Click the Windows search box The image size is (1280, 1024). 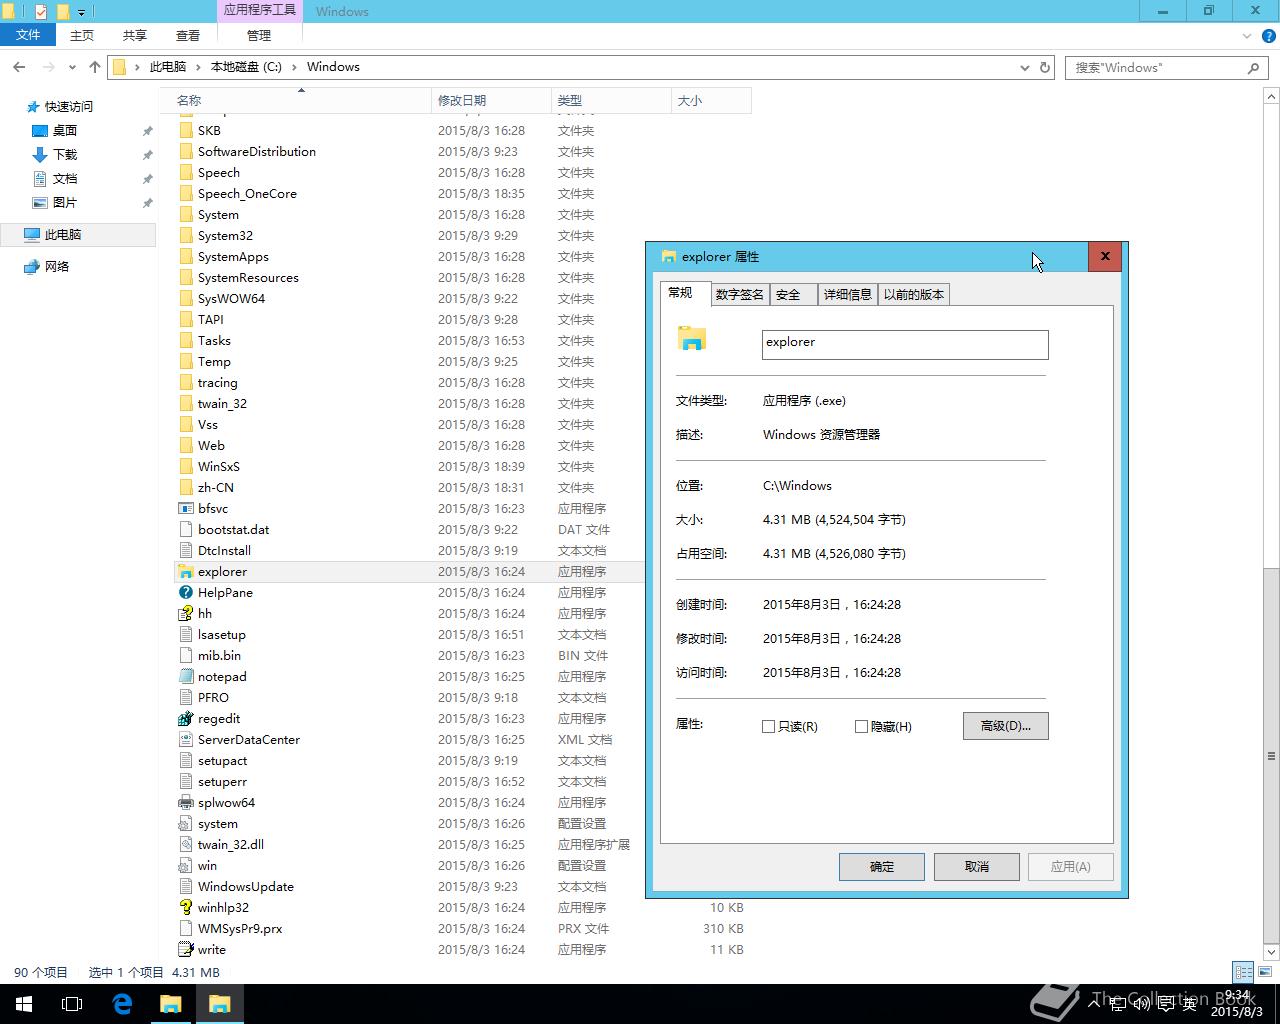point(1166,68)
